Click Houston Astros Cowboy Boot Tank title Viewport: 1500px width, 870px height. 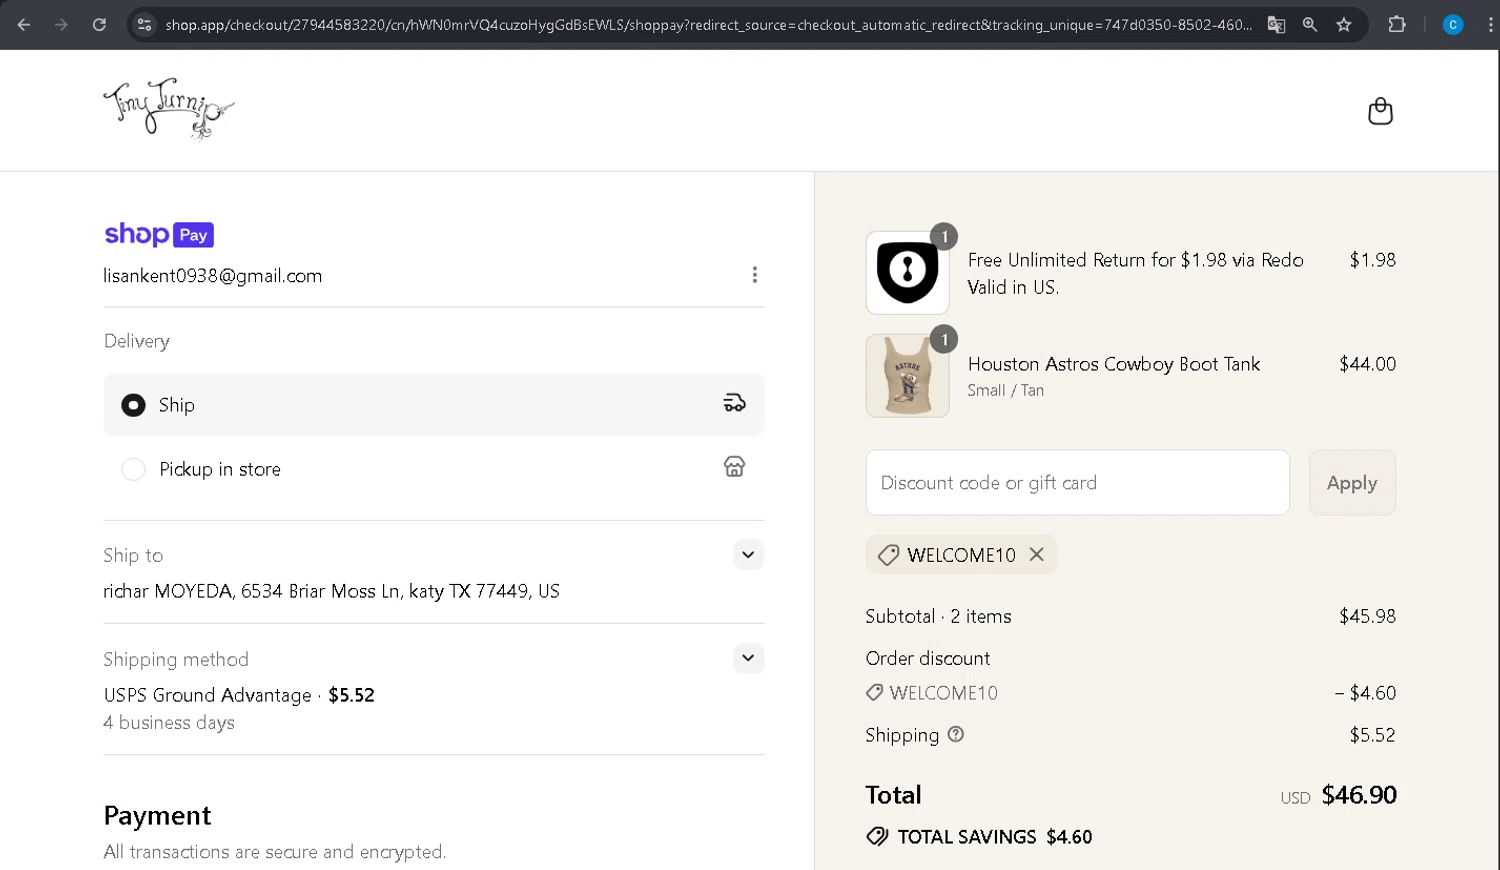click(1113, 364)
